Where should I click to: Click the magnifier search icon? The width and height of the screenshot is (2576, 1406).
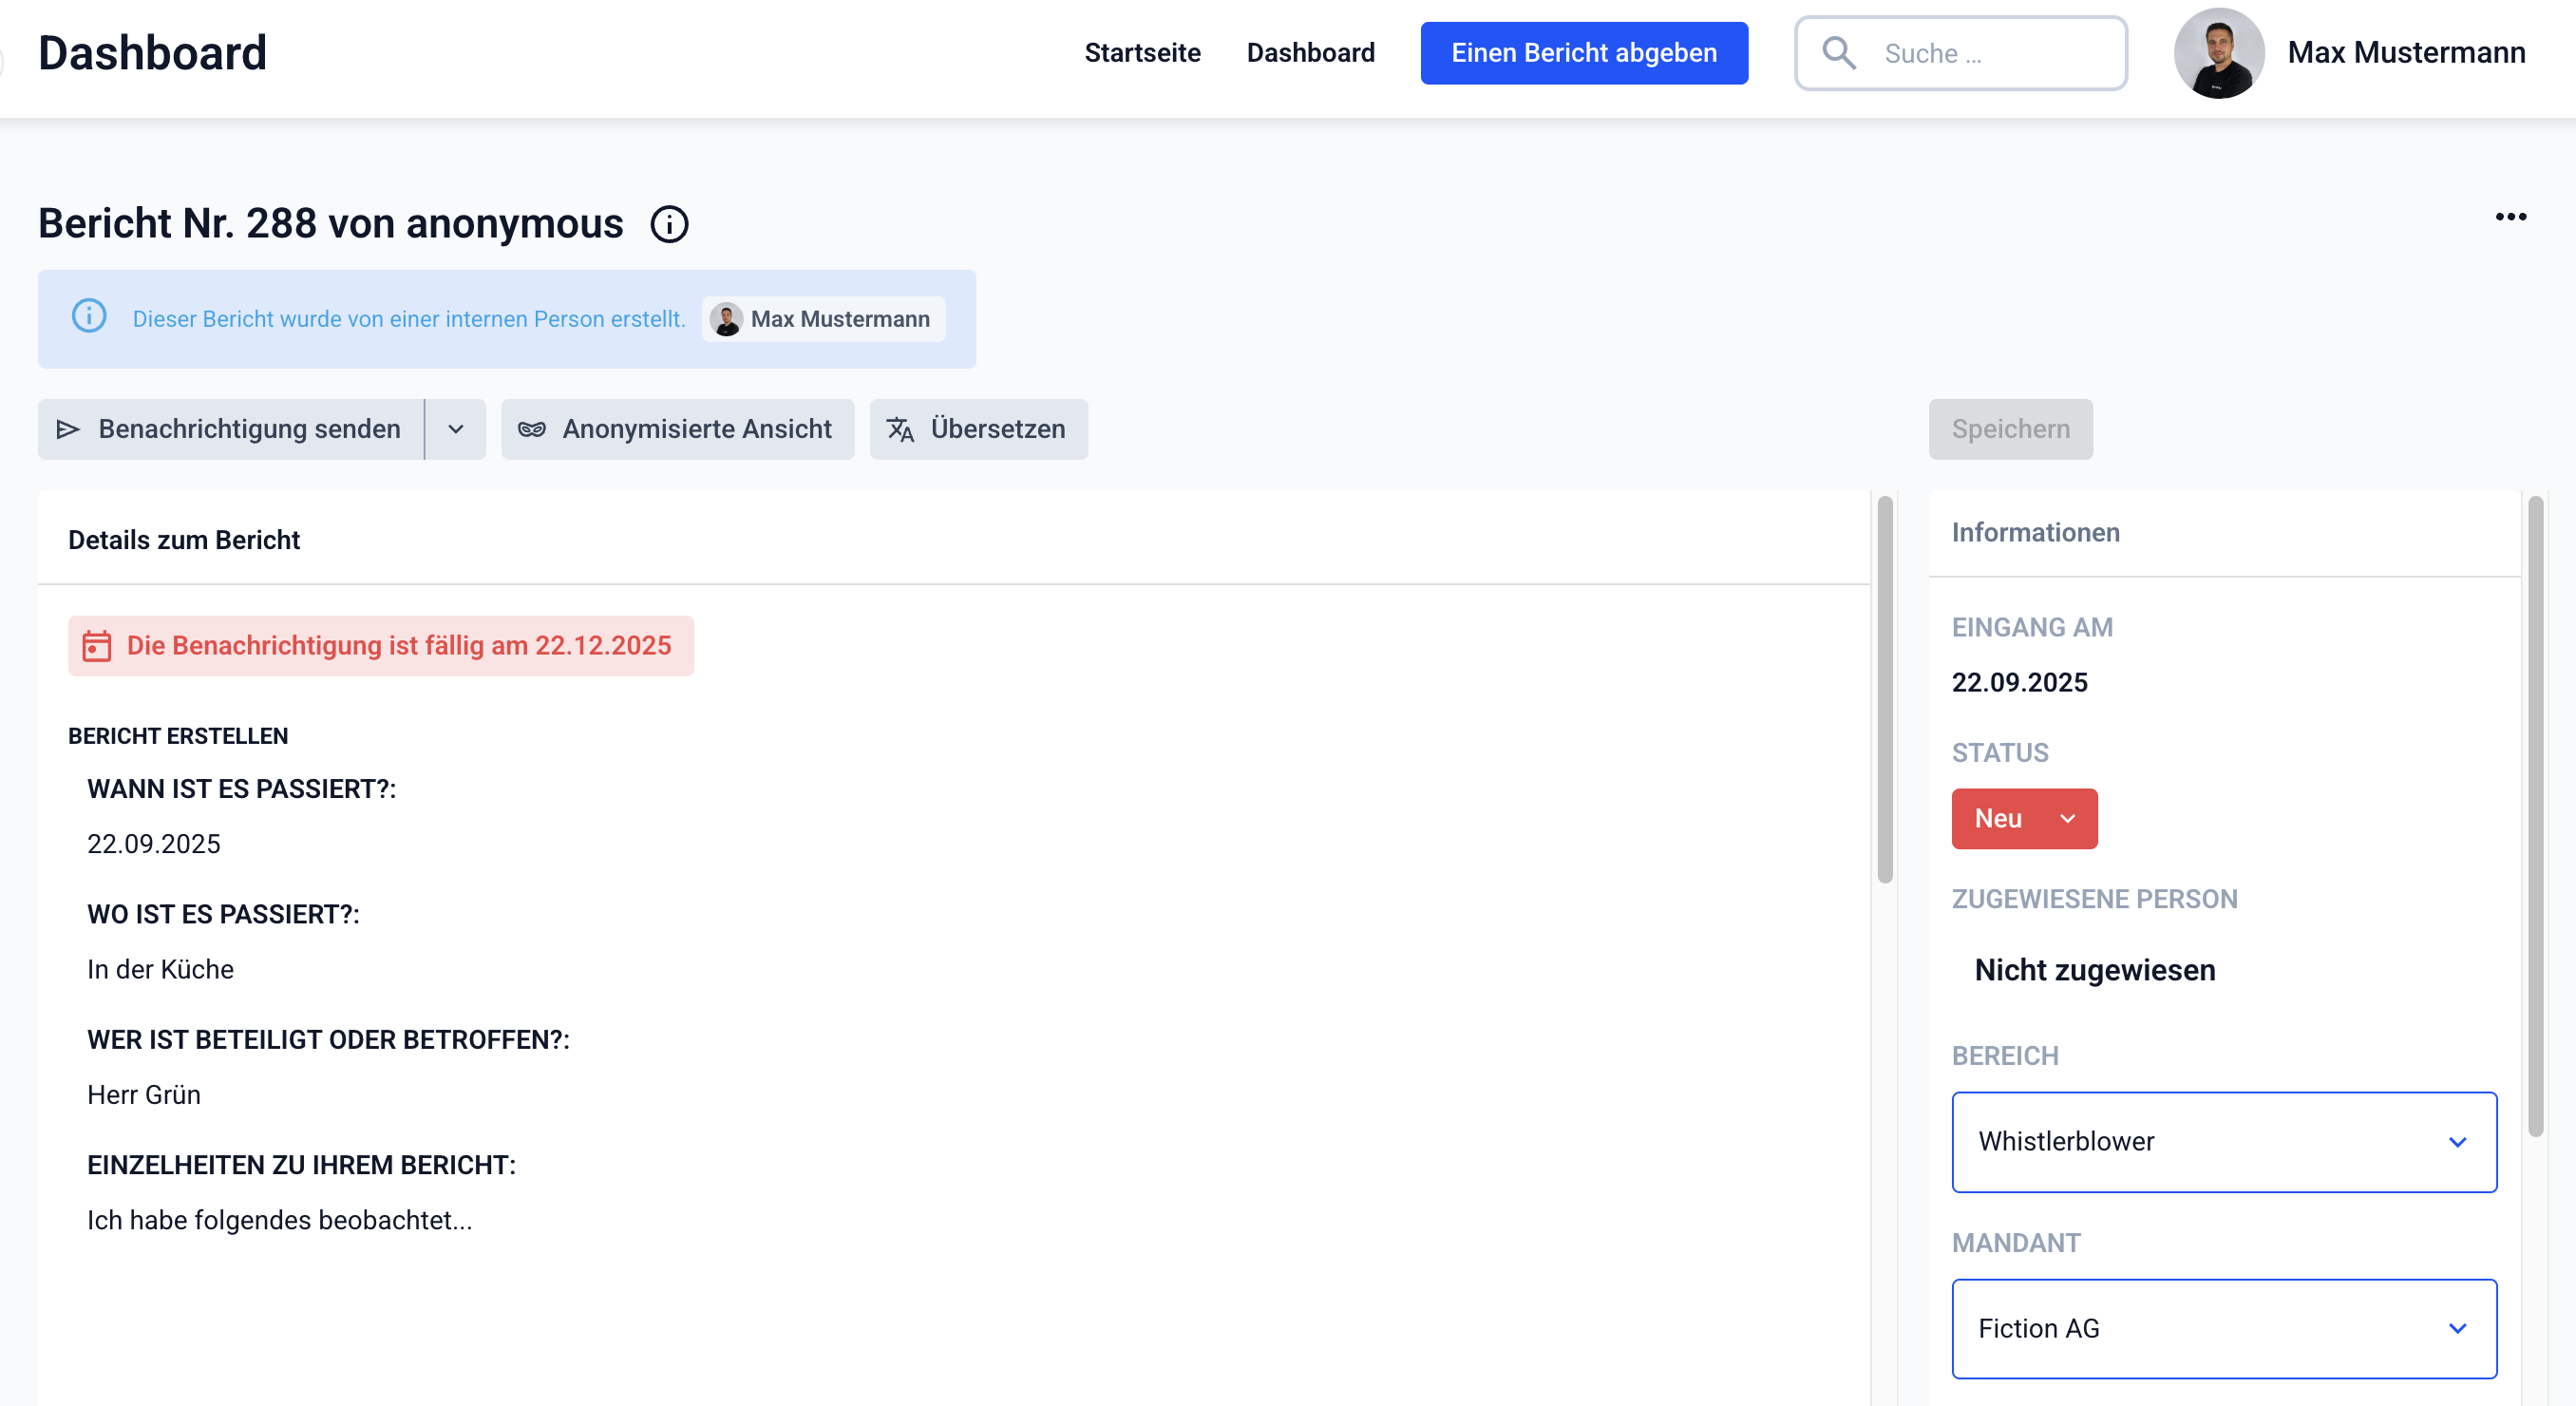click(x=1838, y=53)
